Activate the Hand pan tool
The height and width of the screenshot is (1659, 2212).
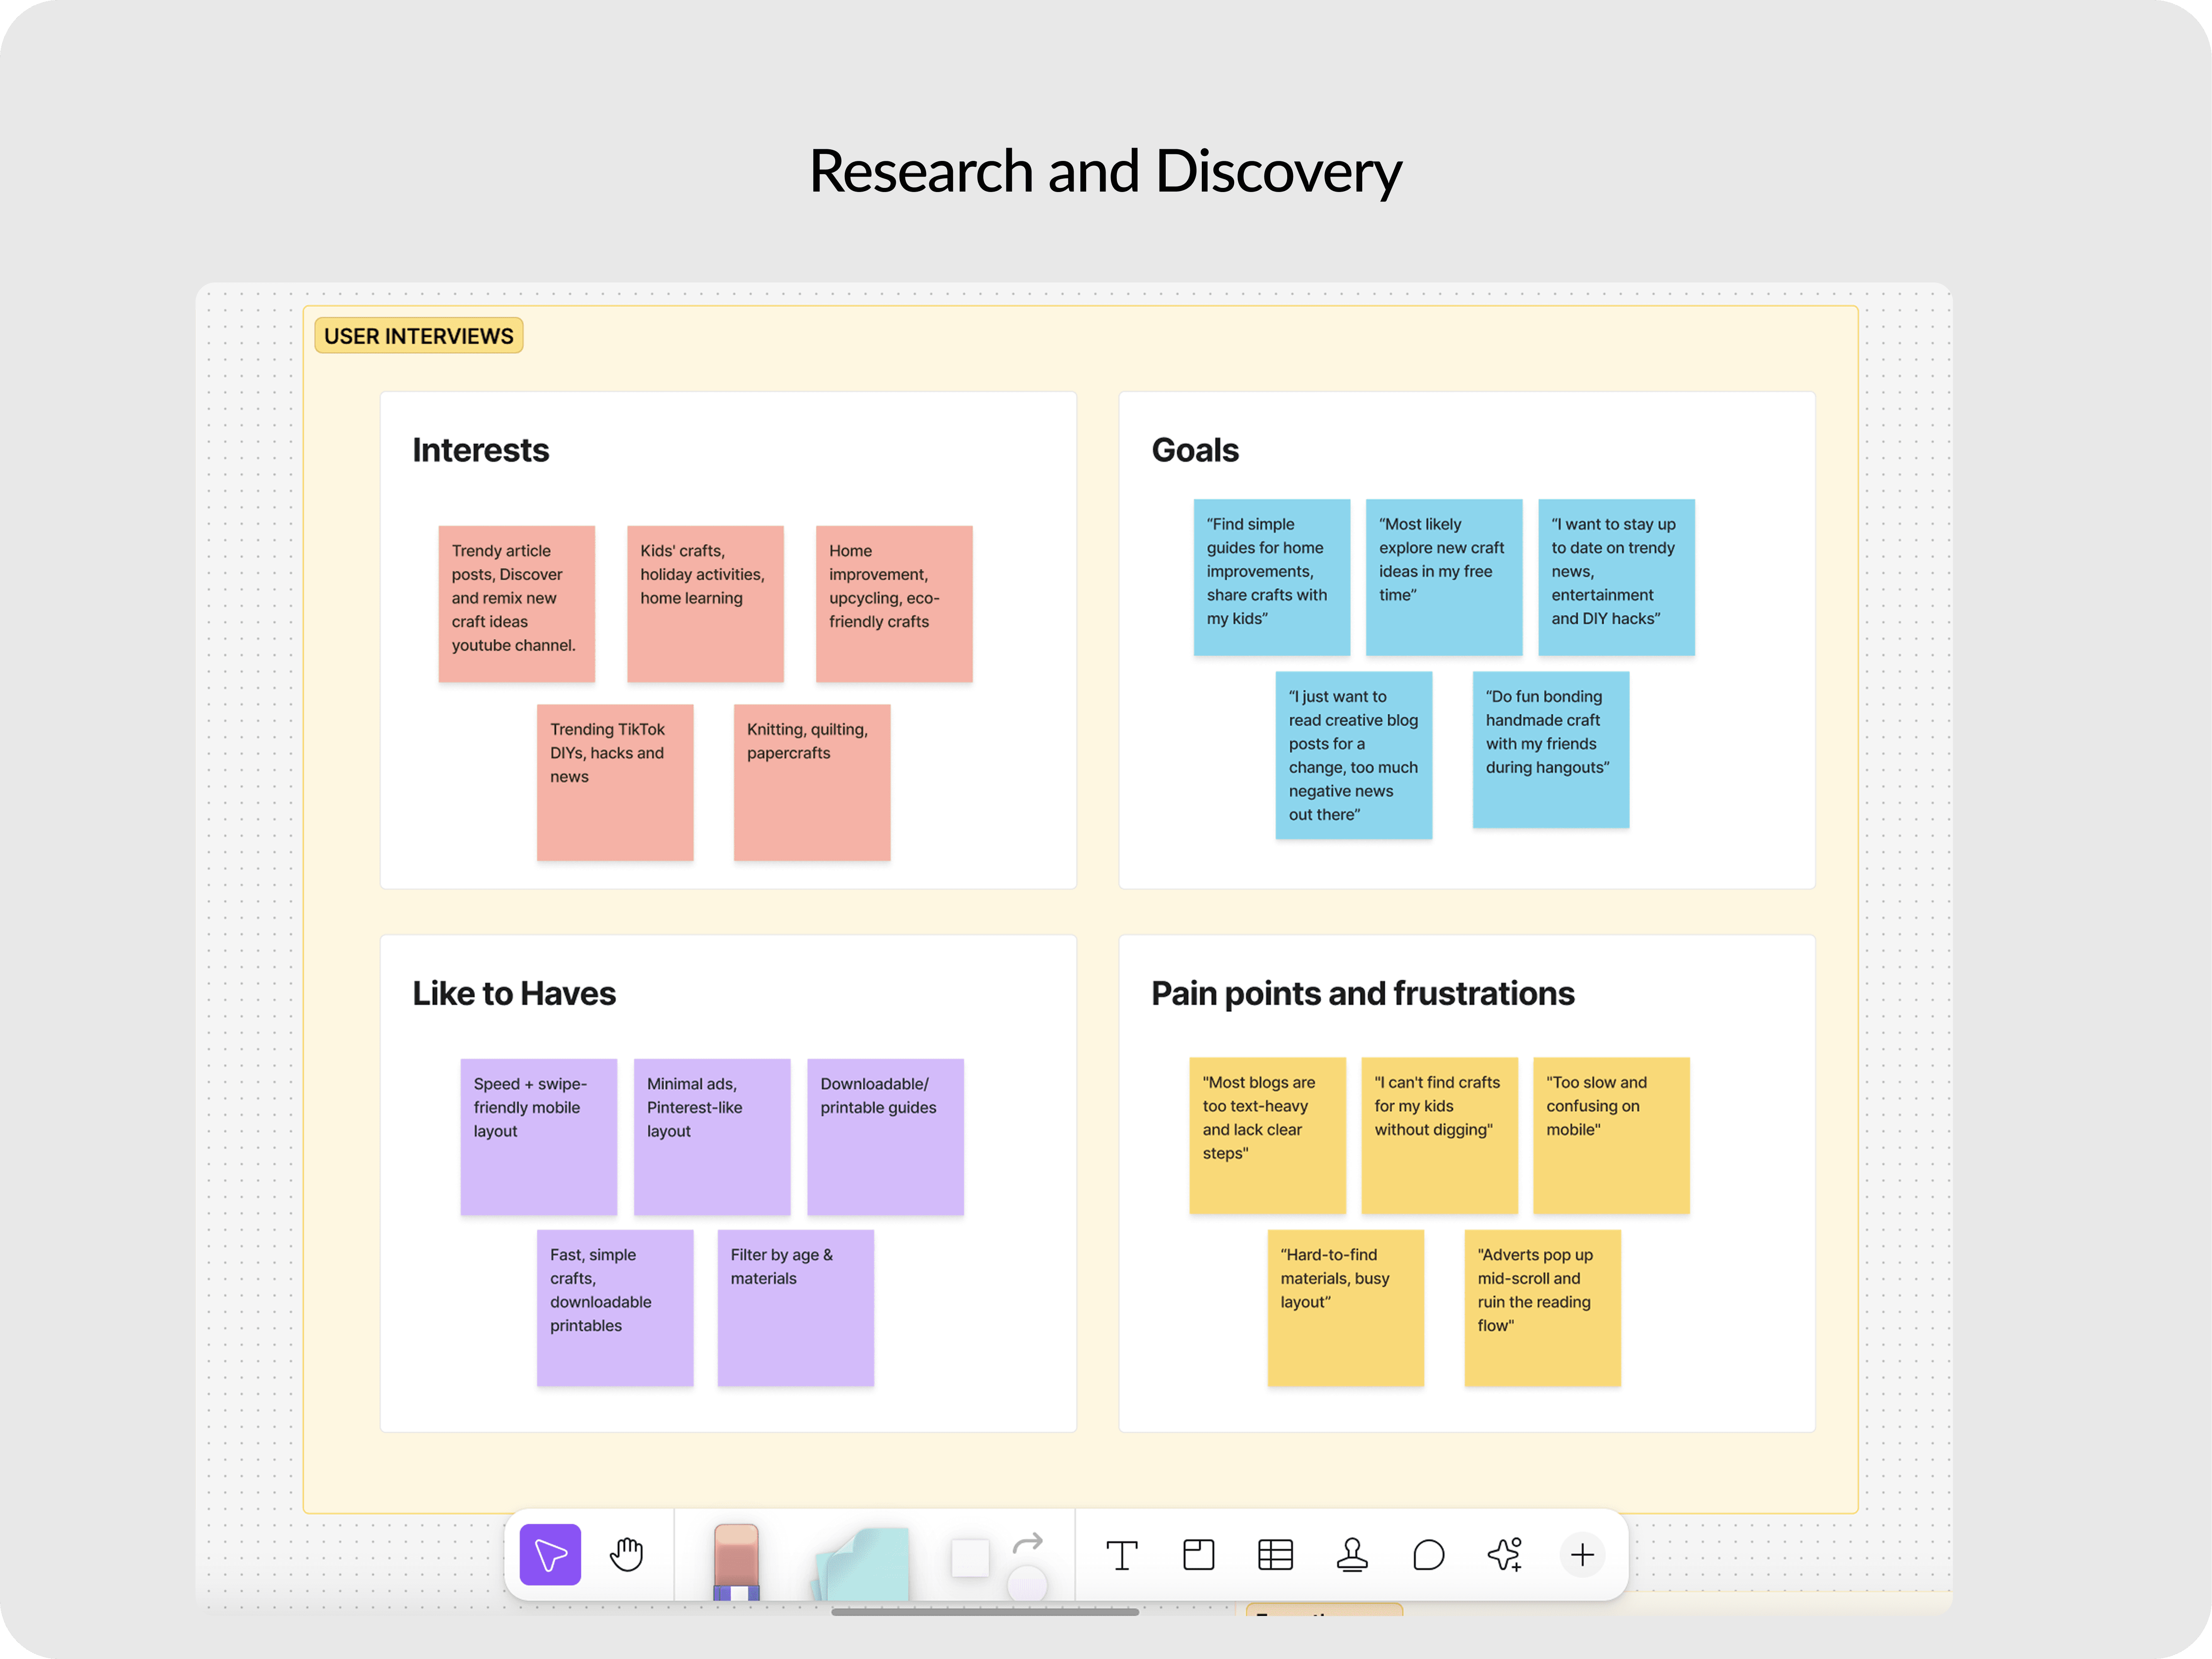point(627,1554)
